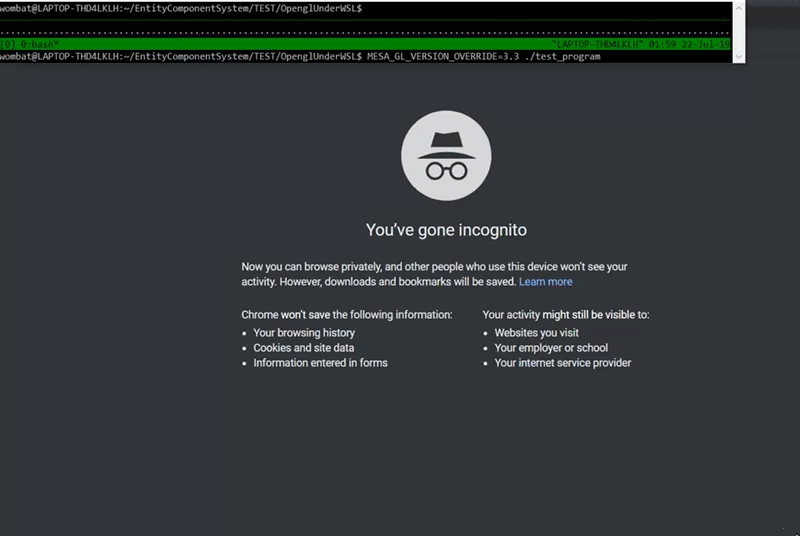The image size is (800, 536).
Task: Click the terminal scrollbar down arrow
Action: click(x=738, y=57)
